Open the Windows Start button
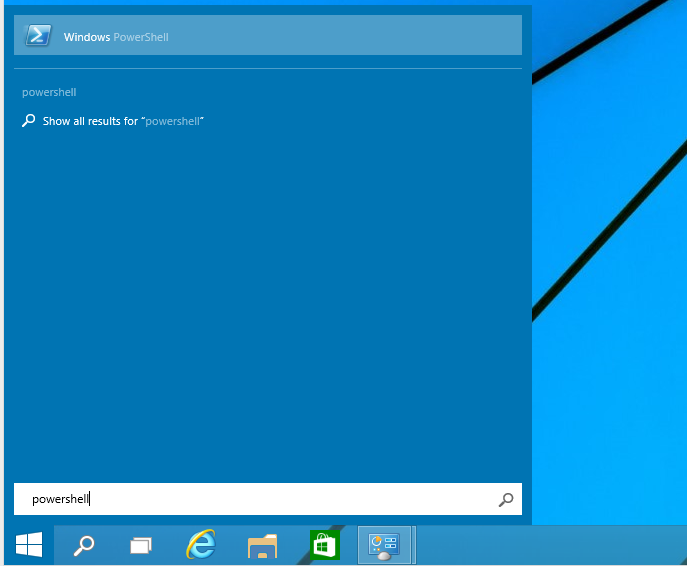Image resolution: width=687 pixels, height=566 pixels. 29,545
